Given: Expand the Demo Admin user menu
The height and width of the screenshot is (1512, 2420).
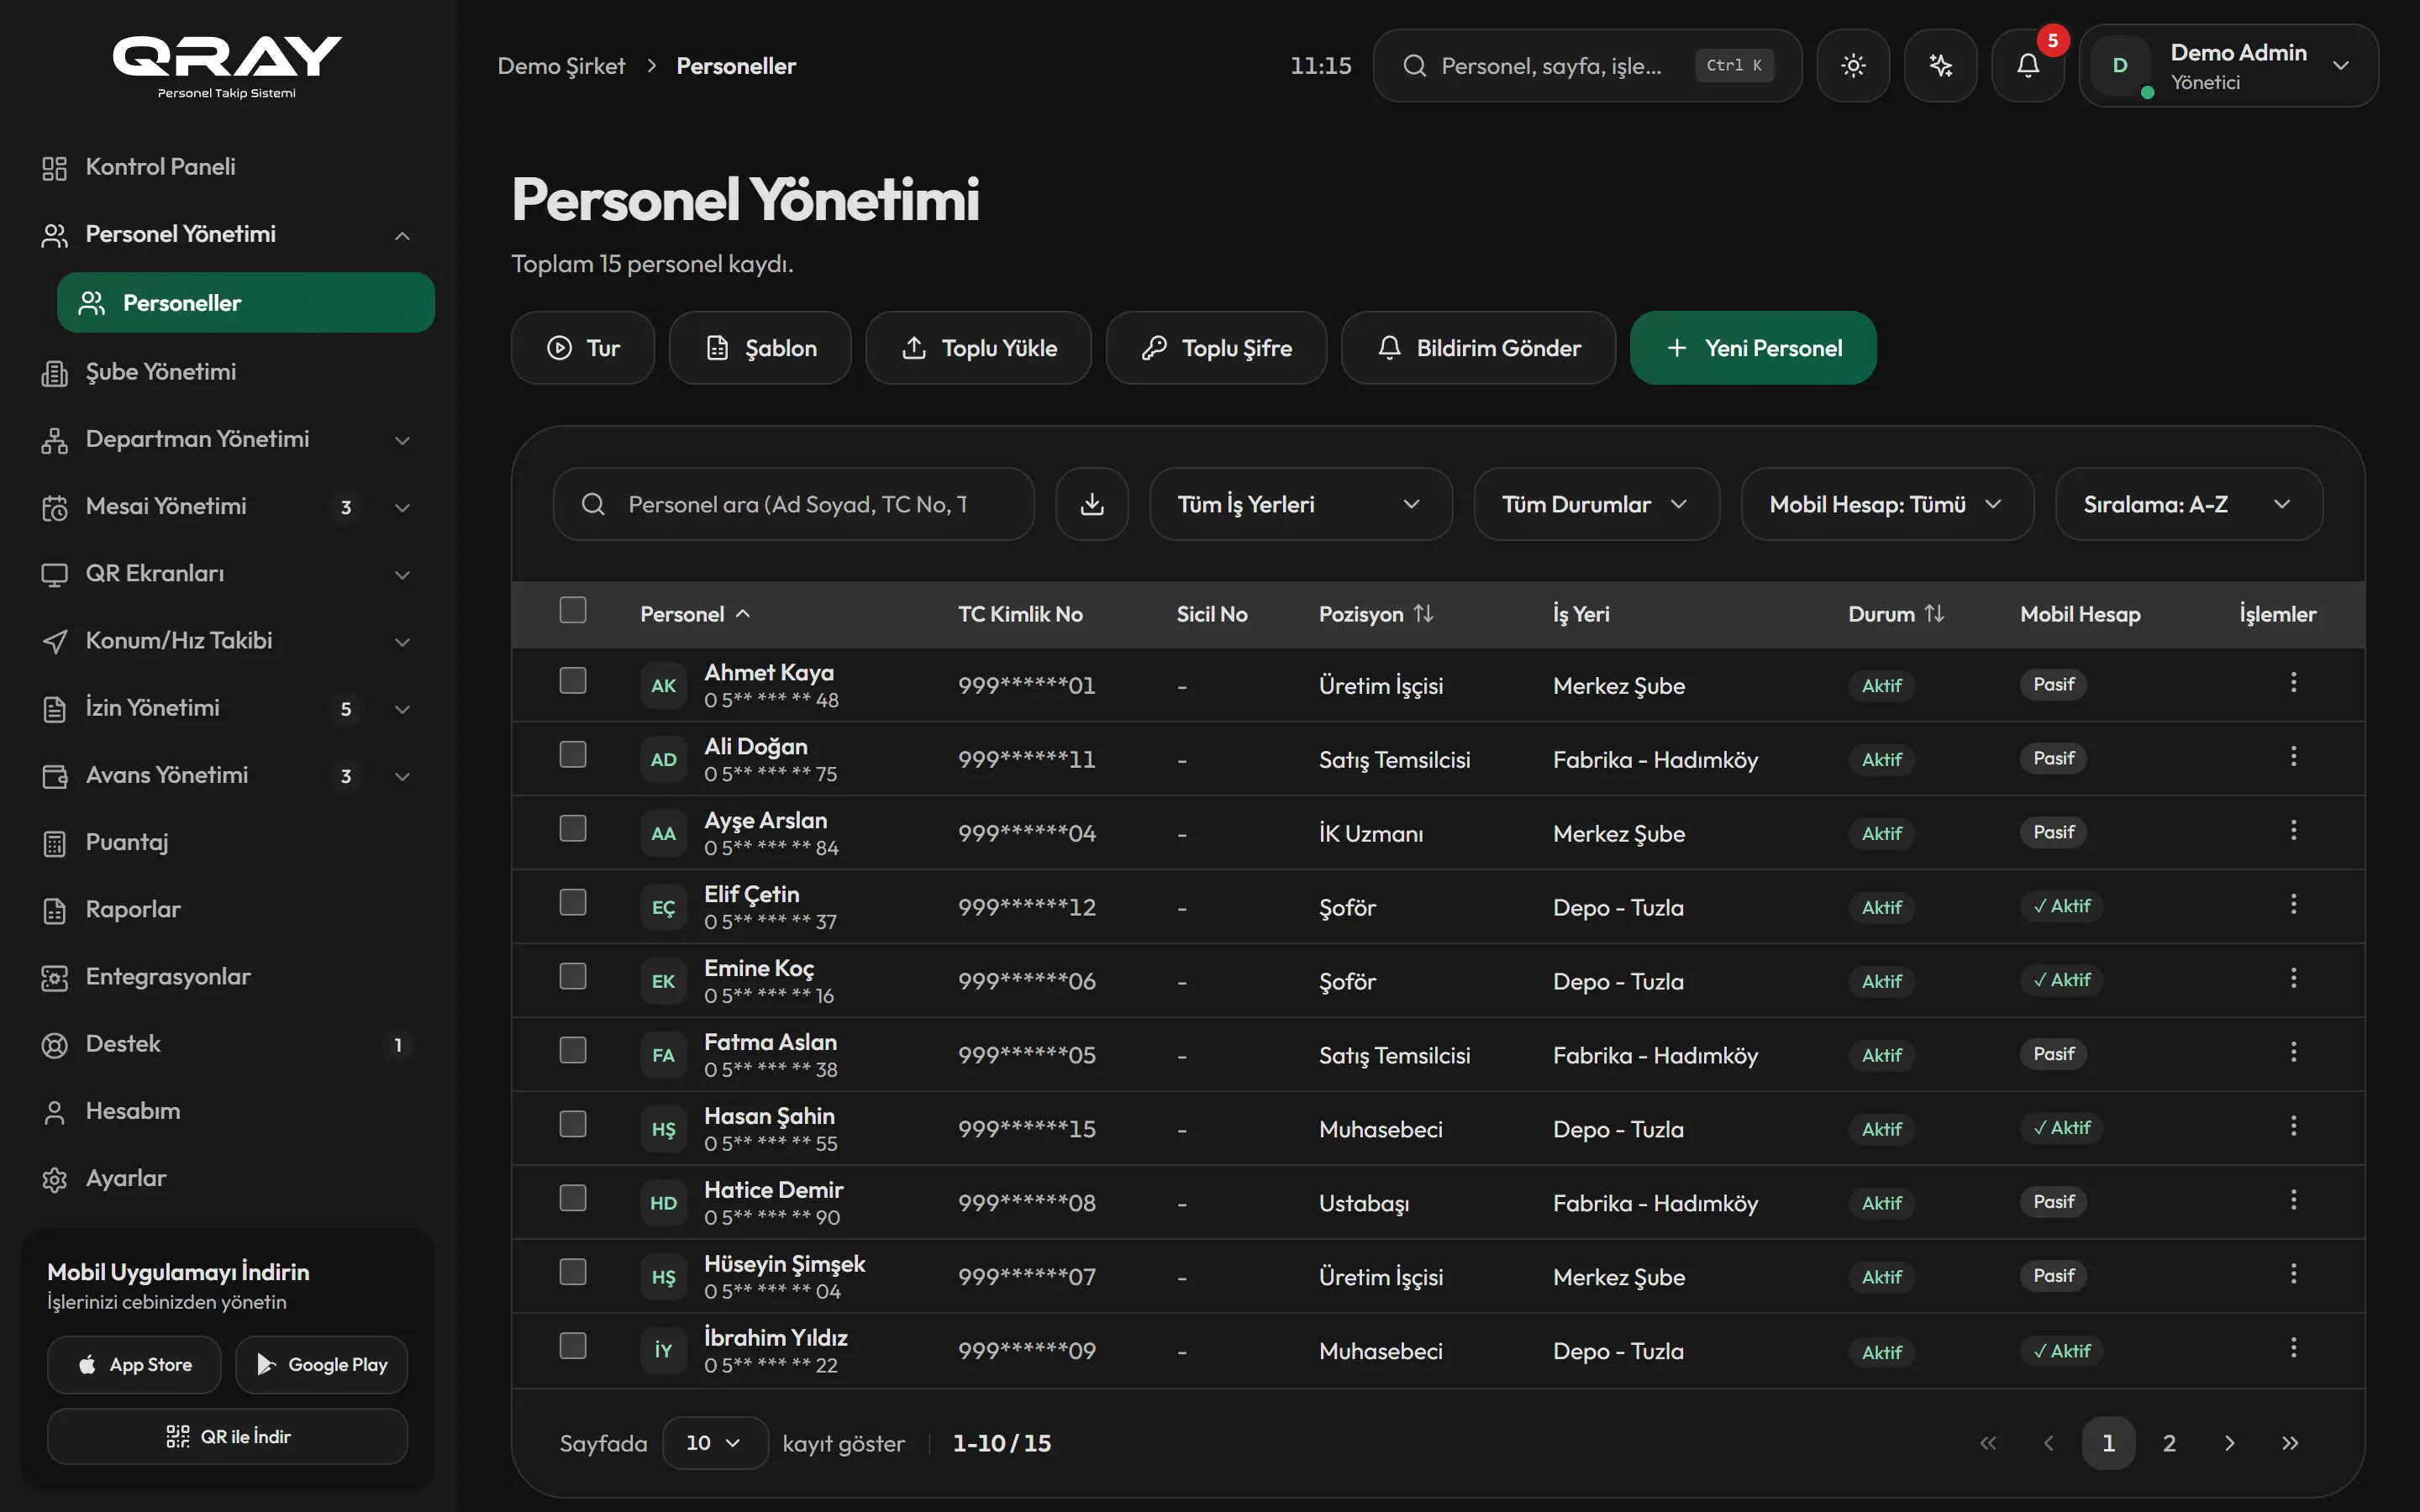Looking at the screenshot, I should point(2229,66).
